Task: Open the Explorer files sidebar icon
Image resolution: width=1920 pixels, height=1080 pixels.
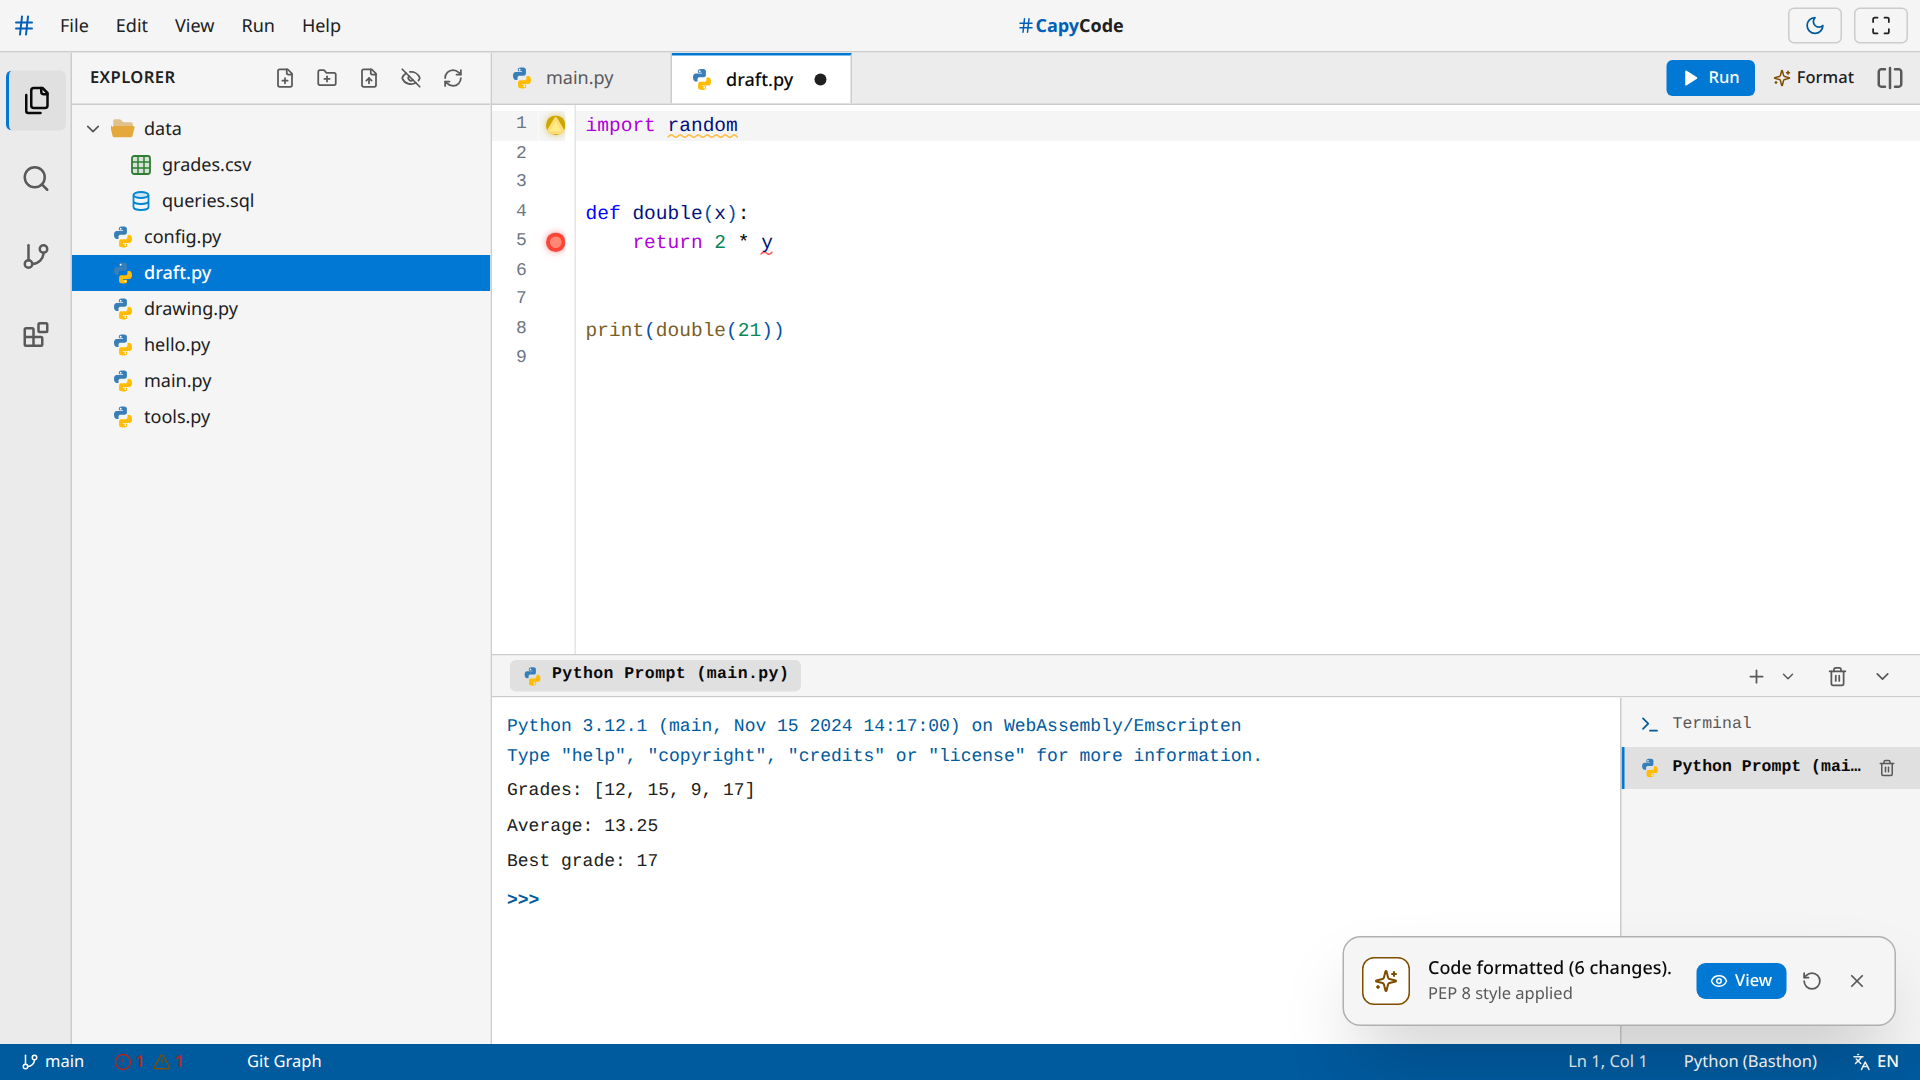Action: (36, 100)
